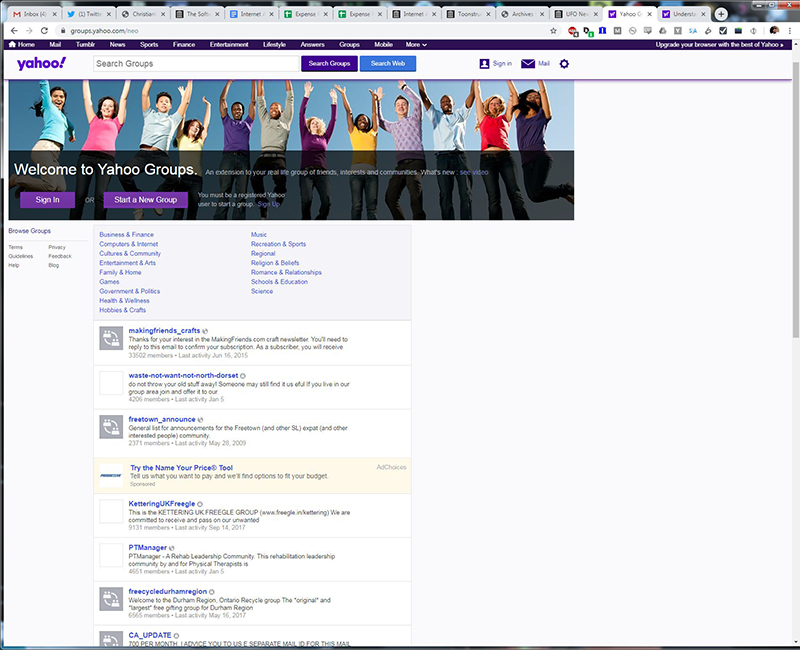800x650 pixels.
Task: Open a new browser tab with plus button
Action: [x=721, y=14]
